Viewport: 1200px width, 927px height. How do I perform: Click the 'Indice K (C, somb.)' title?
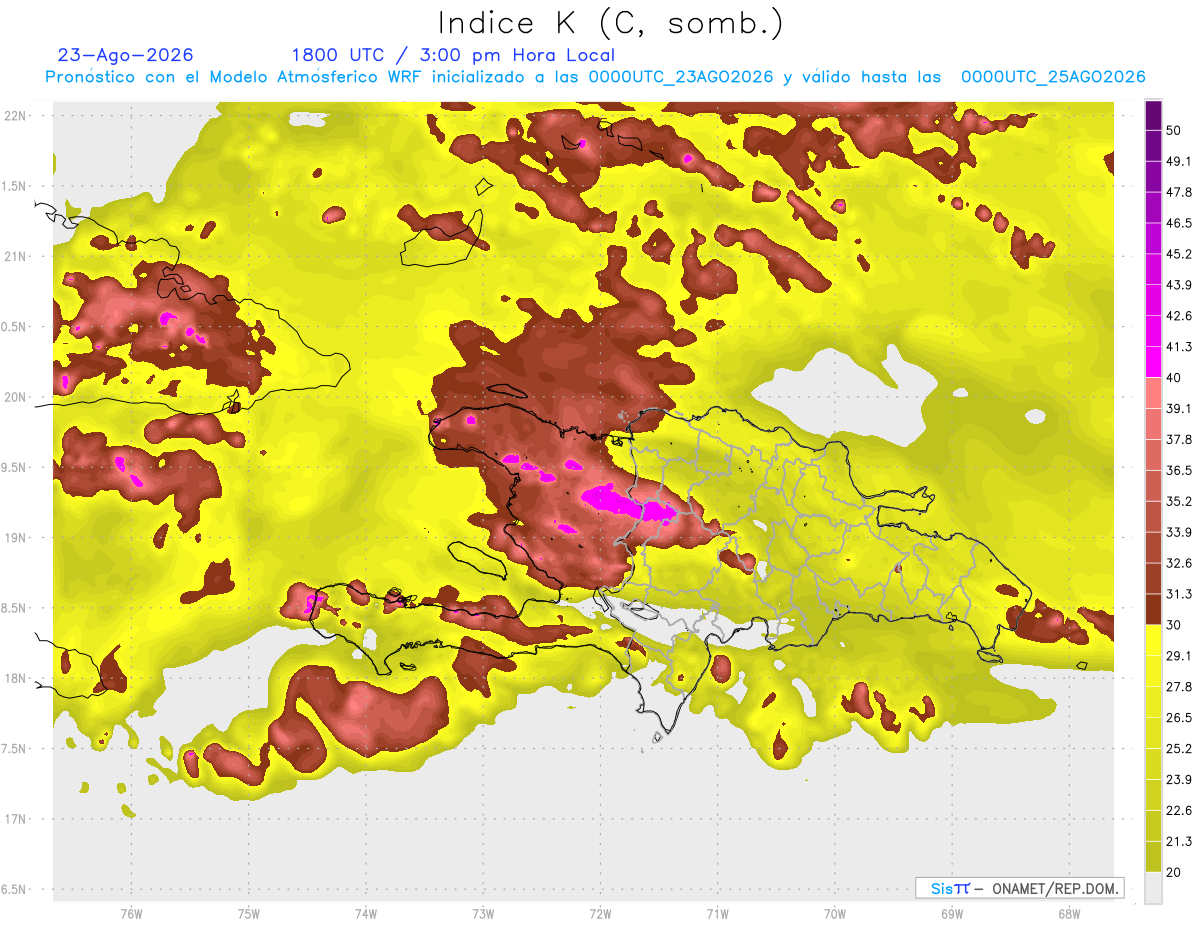(x=611, y=23)
